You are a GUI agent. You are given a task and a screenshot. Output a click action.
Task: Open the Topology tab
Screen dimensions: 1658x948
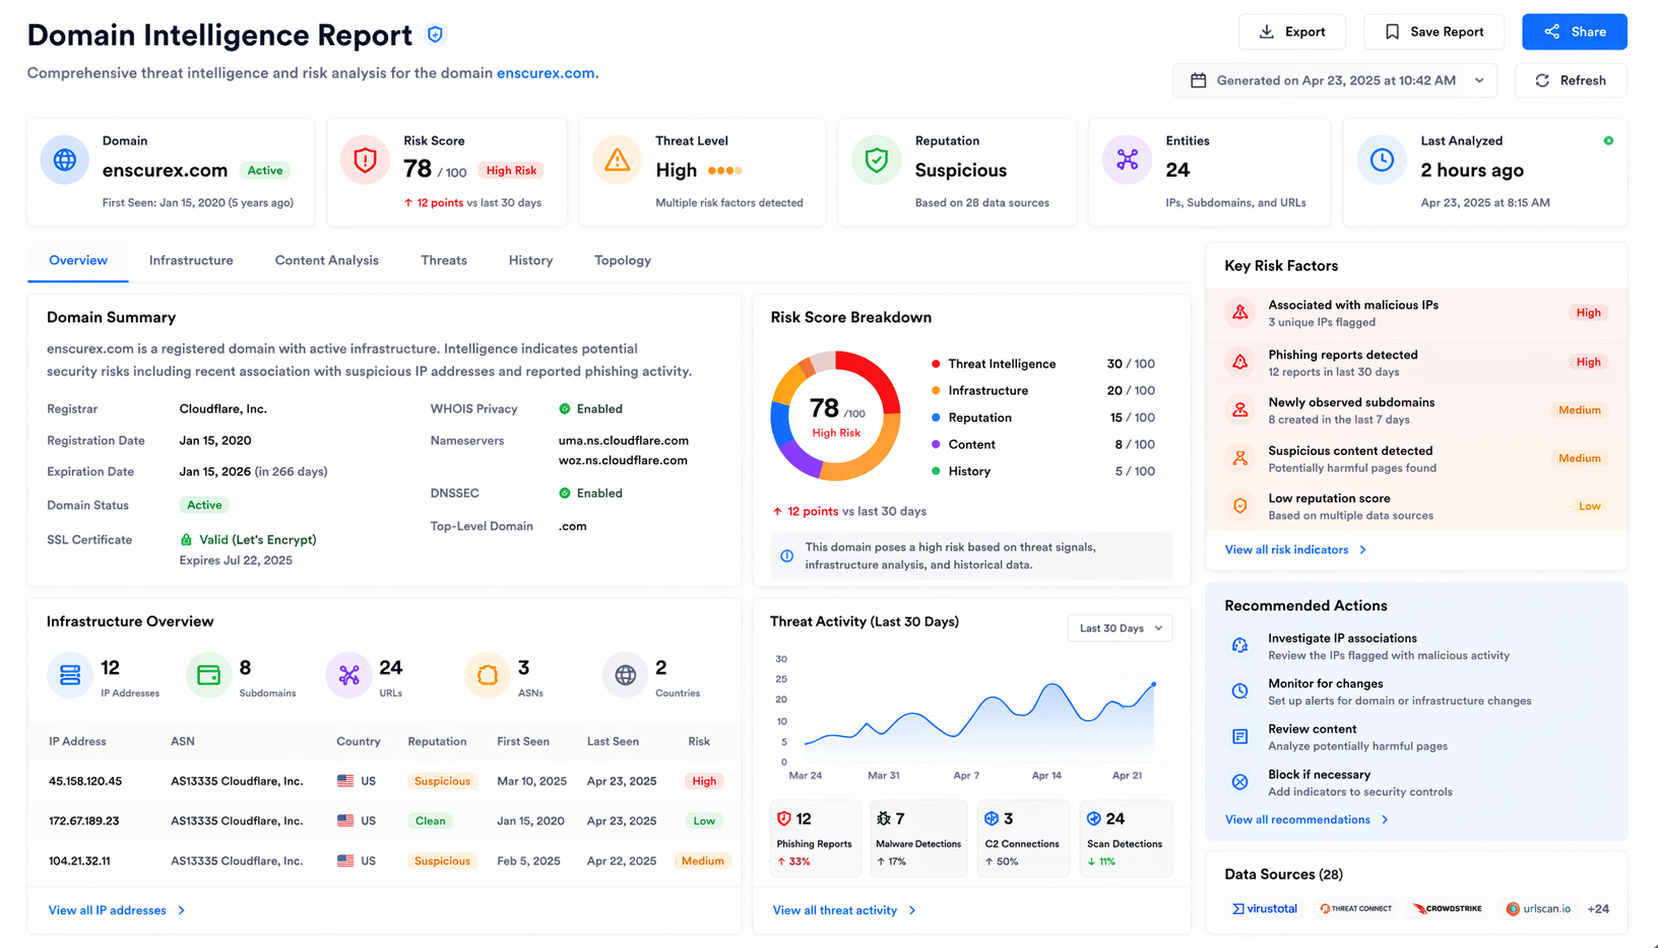[622, 260]
